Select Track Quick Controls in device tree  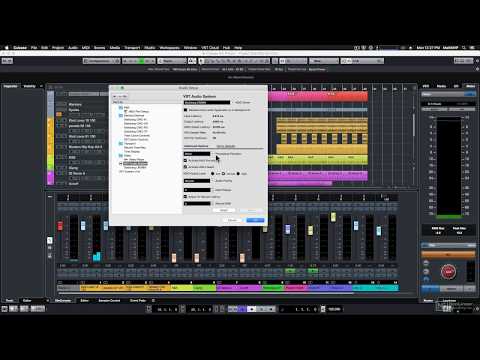137,136
